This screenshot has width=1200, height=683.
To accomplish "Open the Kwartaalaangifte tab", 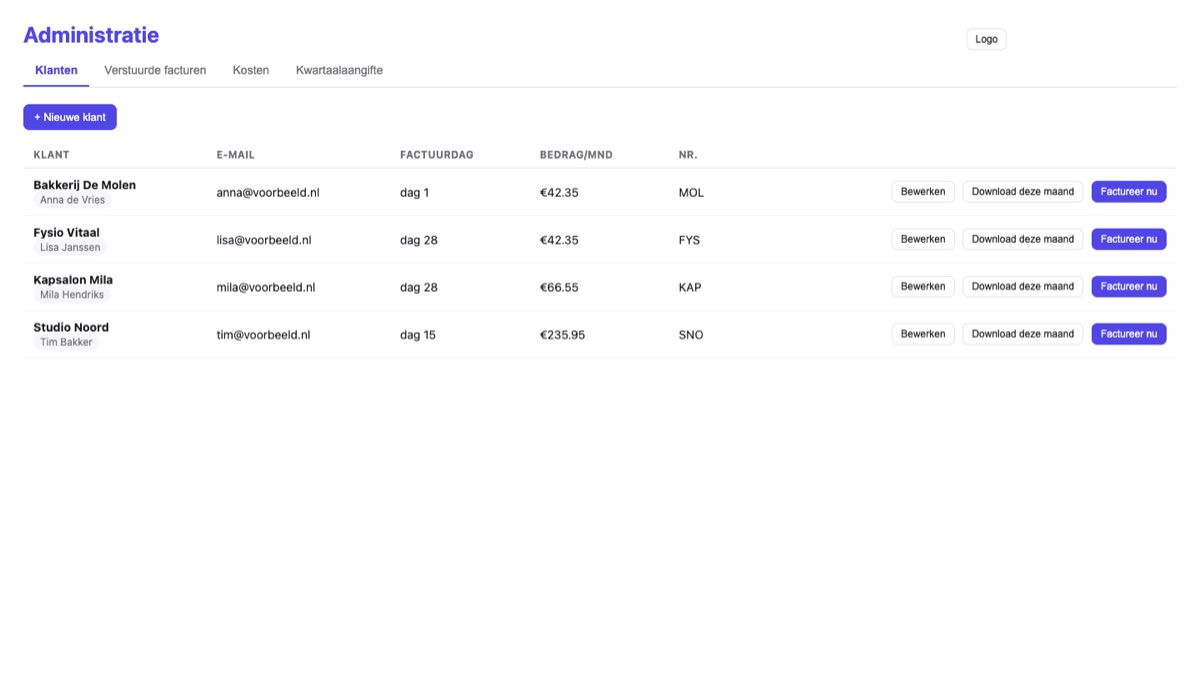I will [339, 70].
